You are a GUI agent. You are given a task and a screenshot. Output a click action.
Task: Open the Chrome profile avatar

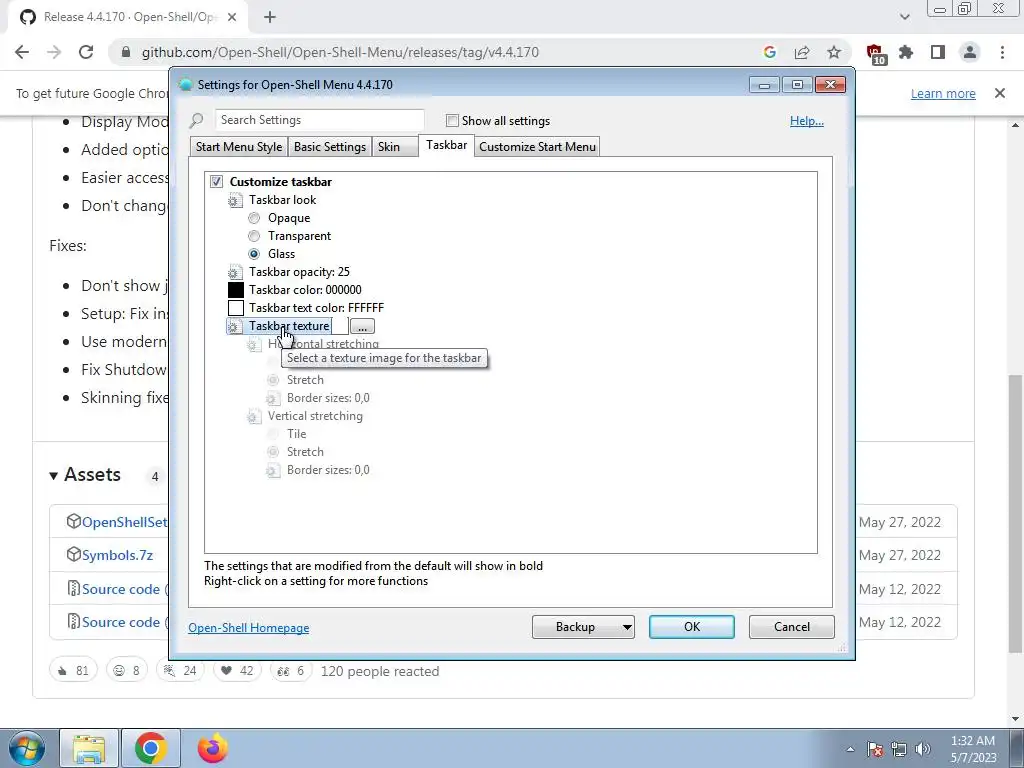(x=970, y=52)
